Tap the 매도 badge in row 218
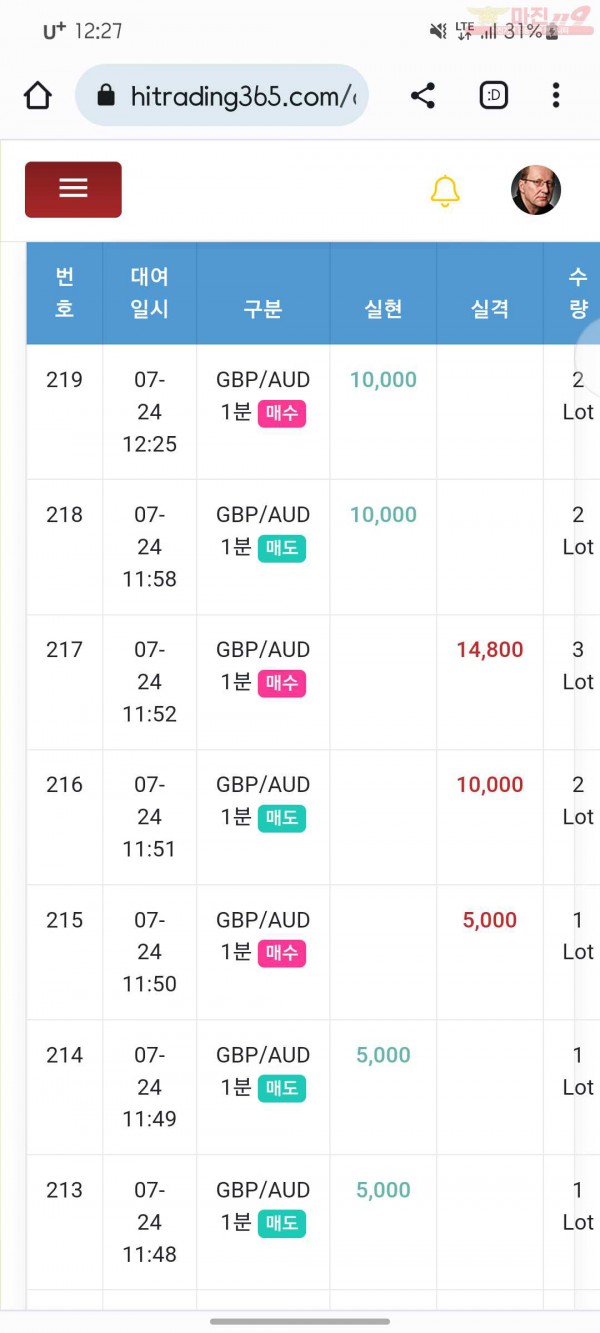Viewport: 600px width, 1333px height. (282, 549)
